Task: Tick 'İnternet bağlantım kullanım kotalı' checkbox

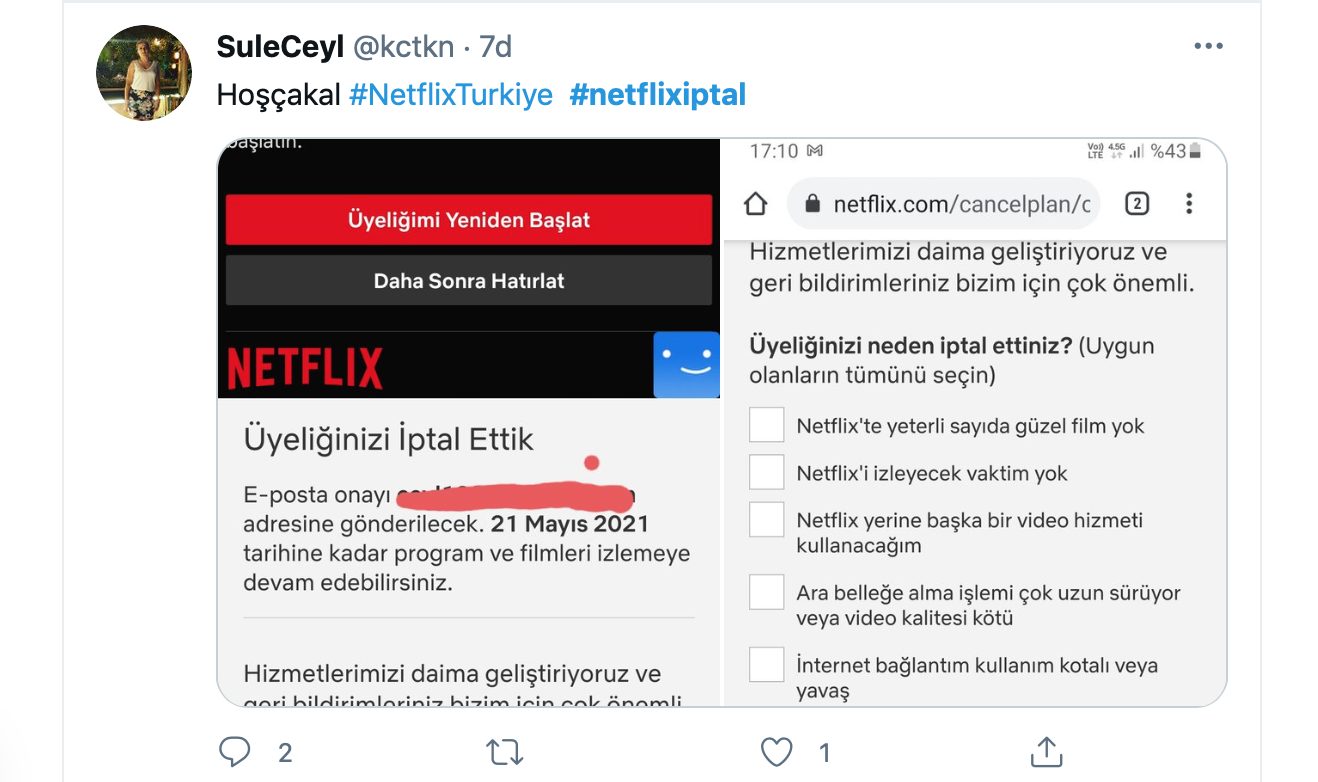Action: pos(767,665)
